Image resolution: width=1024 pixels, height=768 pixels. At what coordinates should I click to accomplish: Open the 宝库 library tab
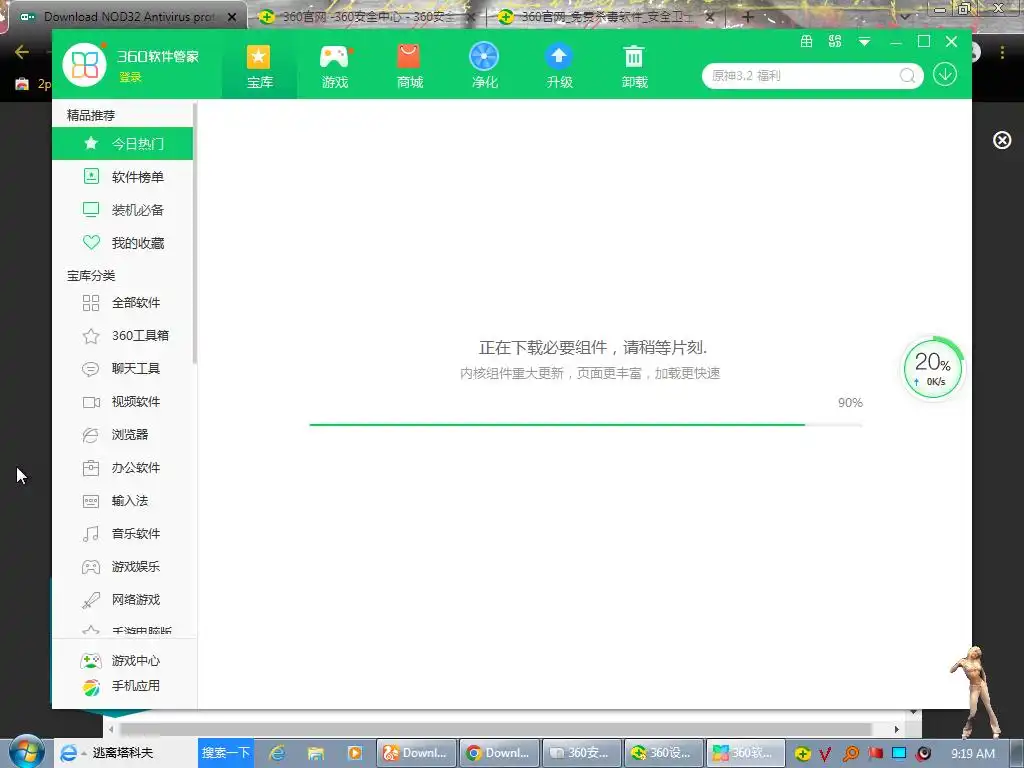point(259,67)
